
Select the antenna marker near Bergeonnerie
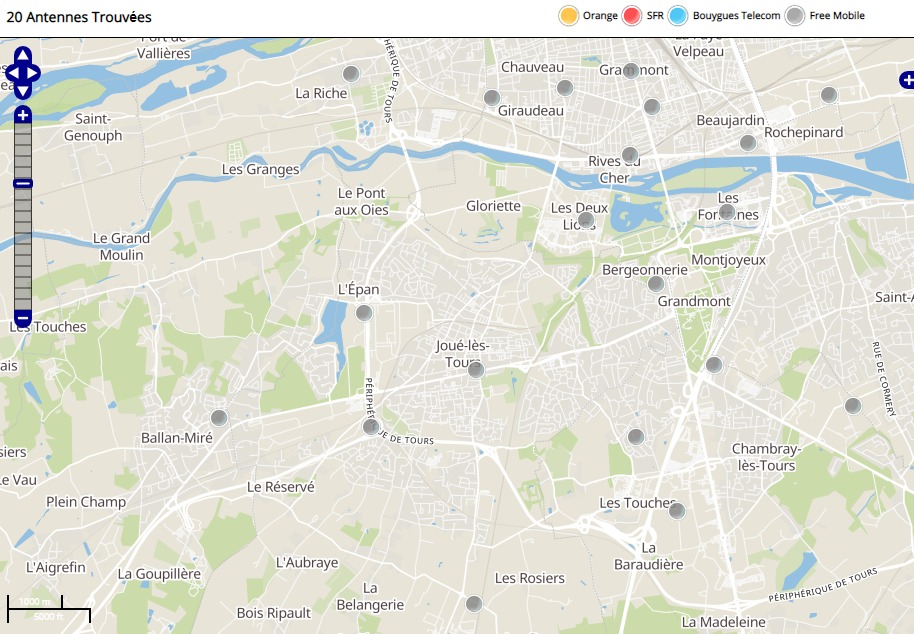pos(656,284)
